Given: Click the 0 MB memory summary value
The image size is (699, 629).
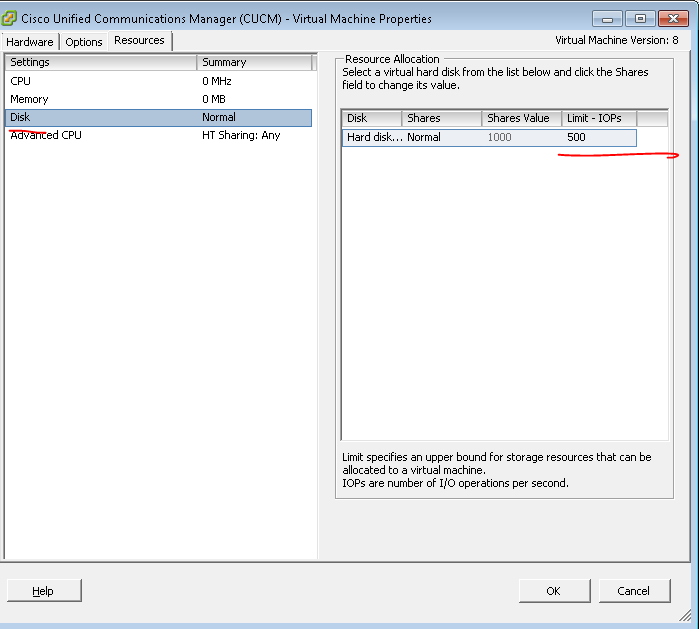Looking at the screenshot, I should point(214,99).
